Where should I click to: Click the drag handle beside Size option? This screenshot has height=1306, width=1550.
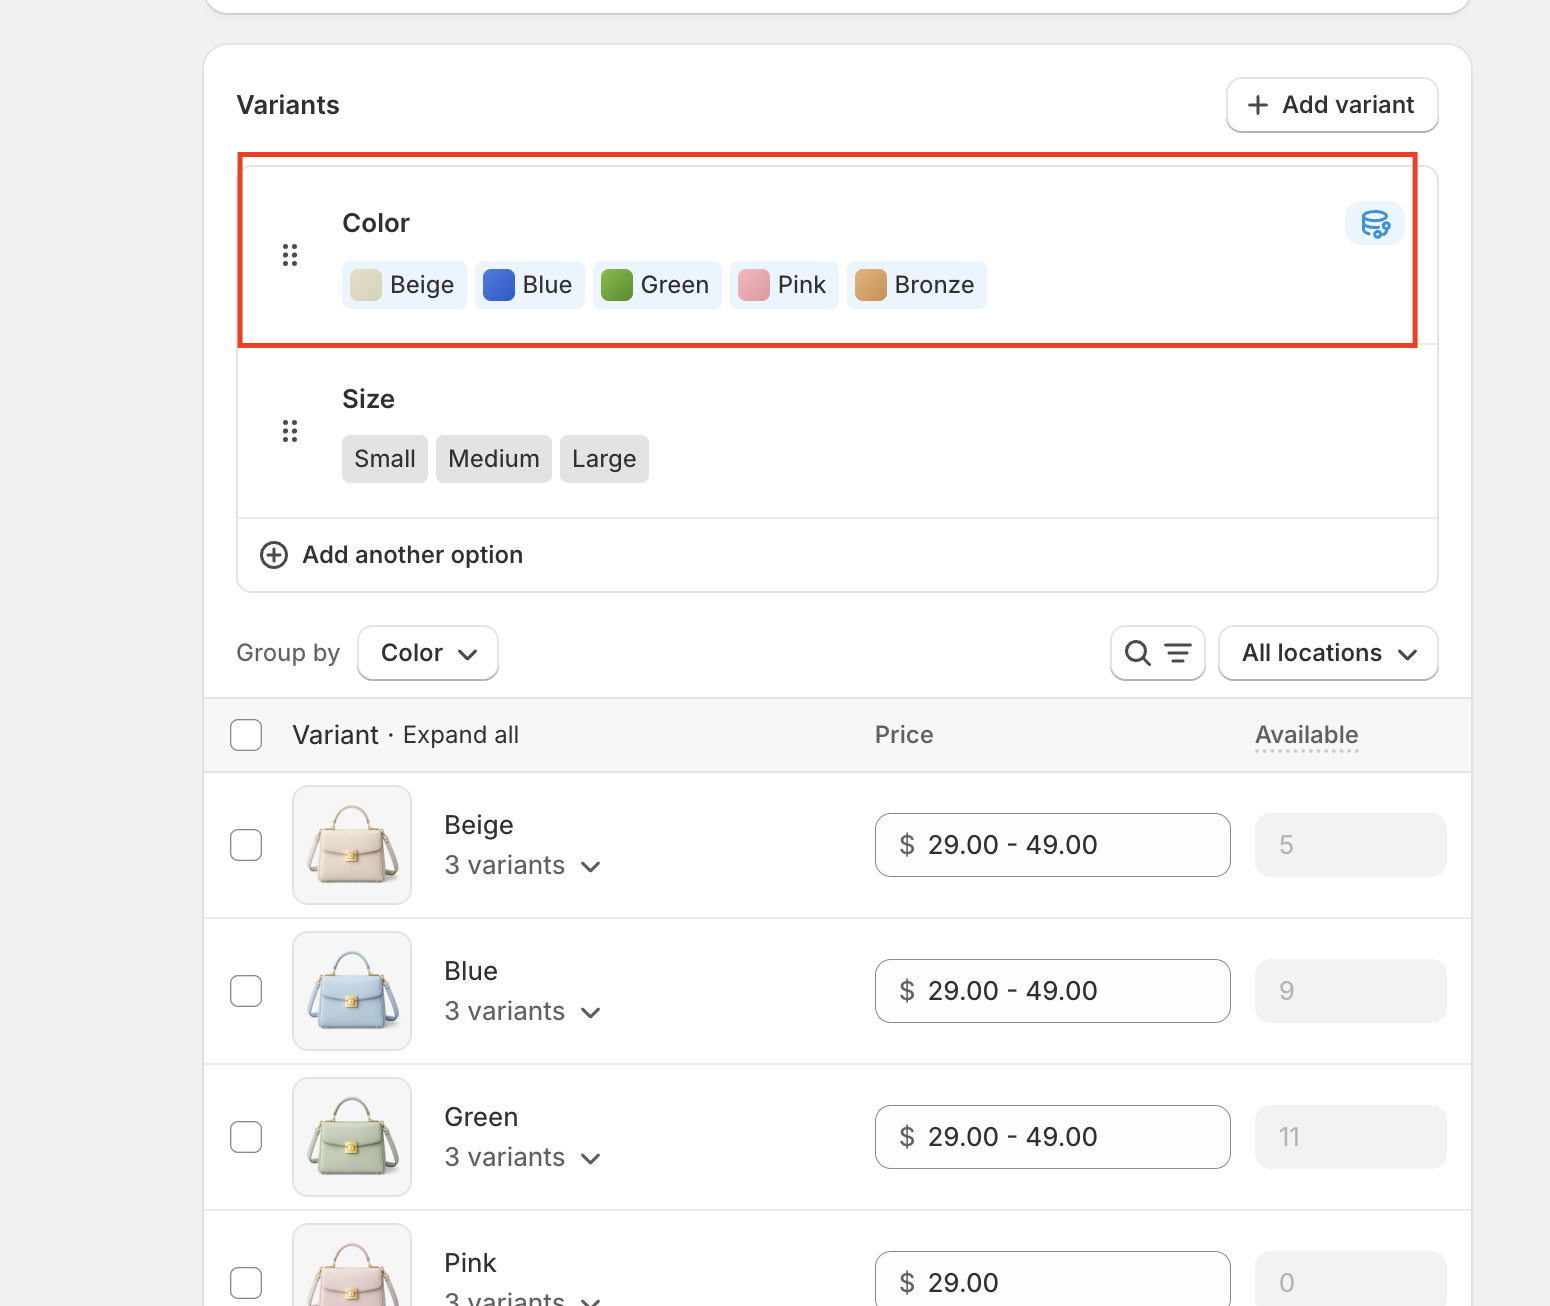coord(290,431)
